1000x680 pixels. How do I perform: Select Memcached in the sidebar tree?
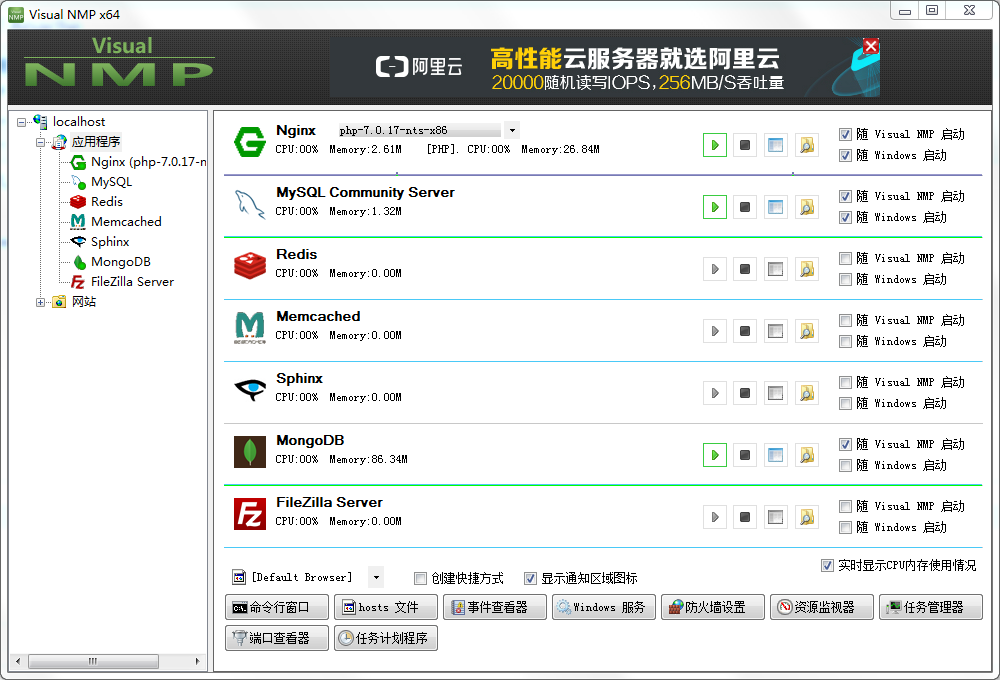pos(126,222)
